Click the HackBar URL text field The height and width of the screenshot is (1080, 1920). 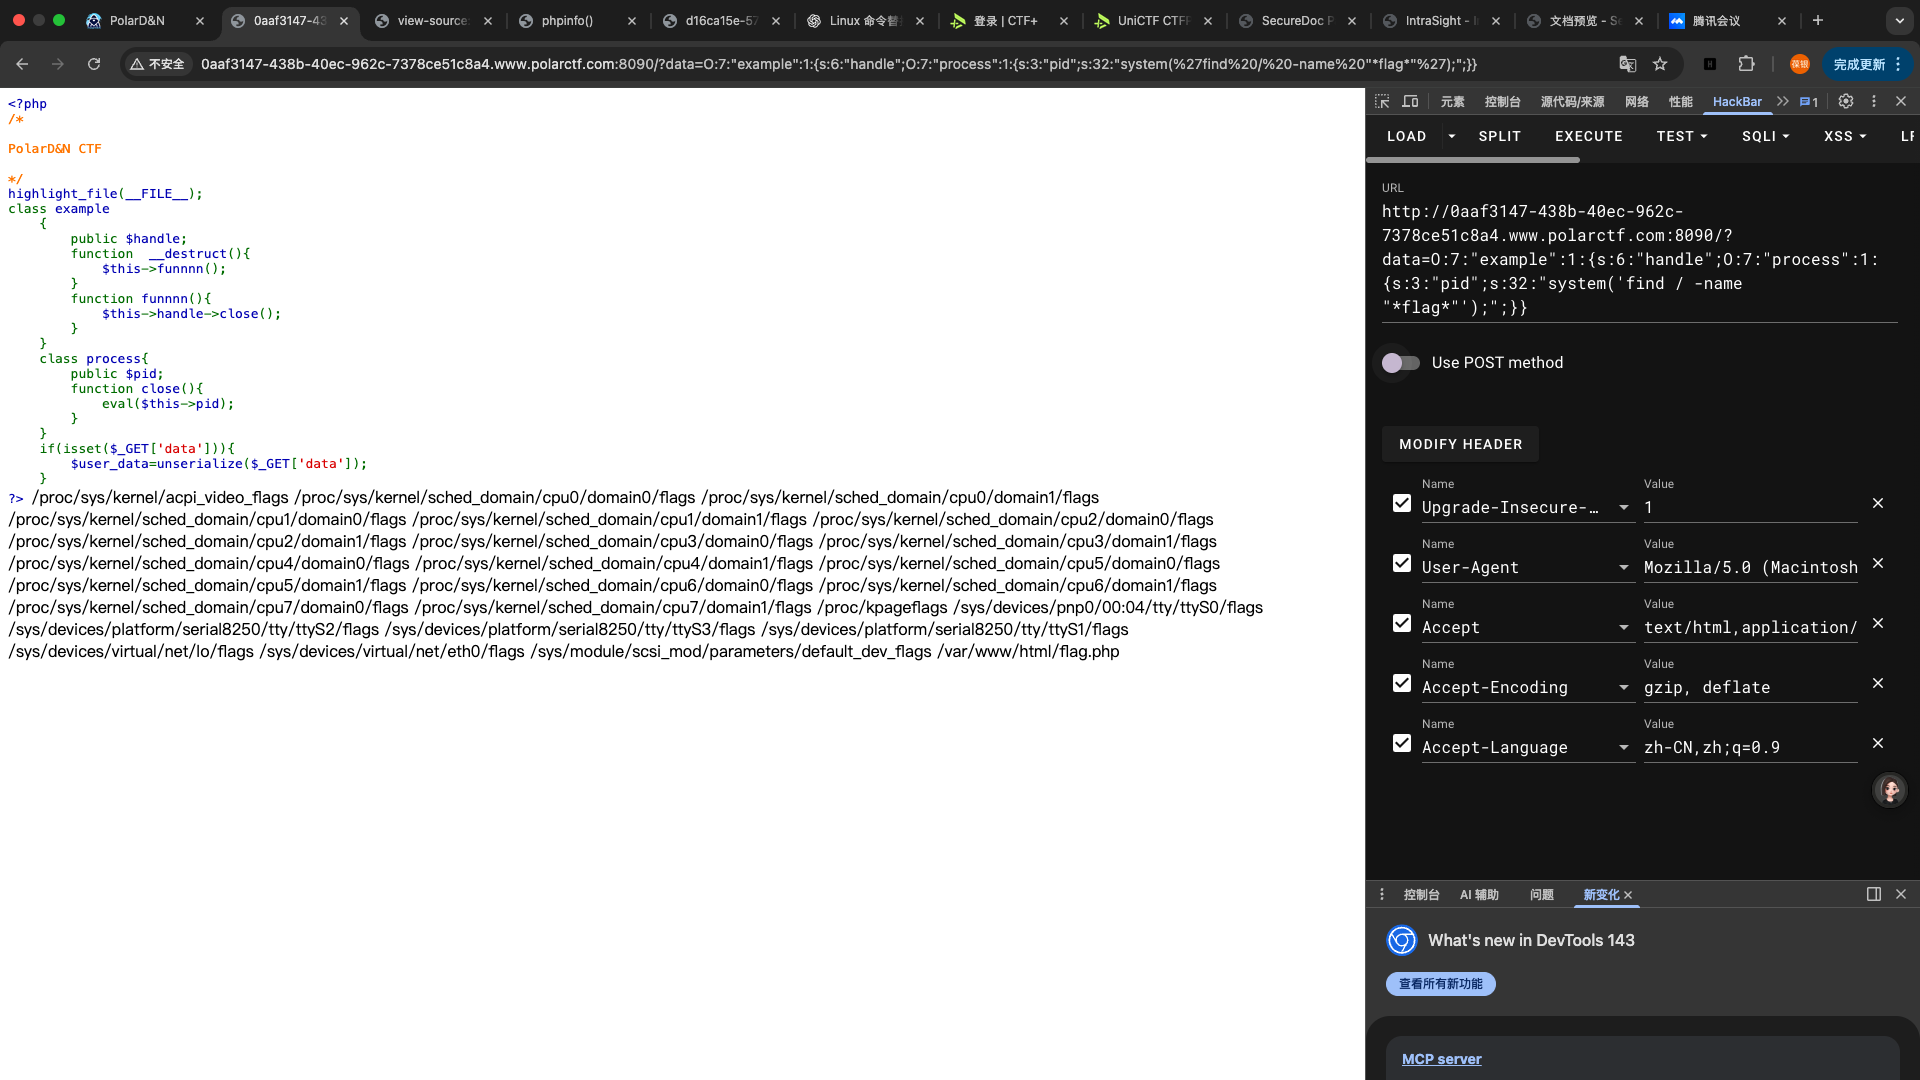(1639, 260)
